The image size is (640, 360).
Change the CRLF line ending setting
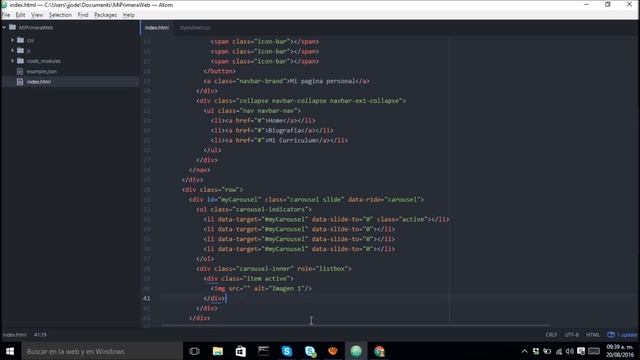(x=551, y=335)
